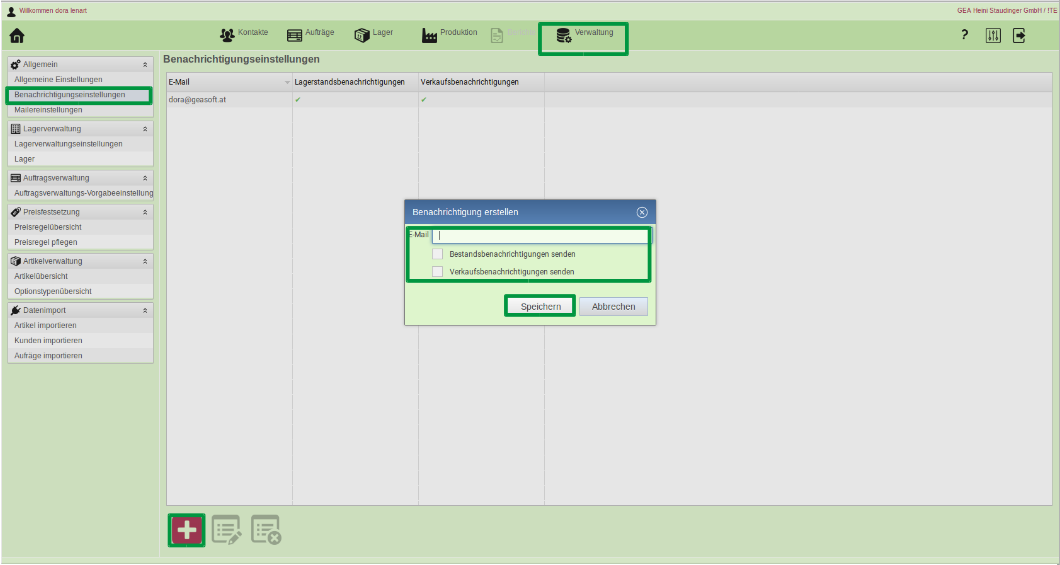Image resolution: width=1060 pixels, height=565 pixels.
Task: Open the Kontakte menu
Action: click(x=244, y=35)
